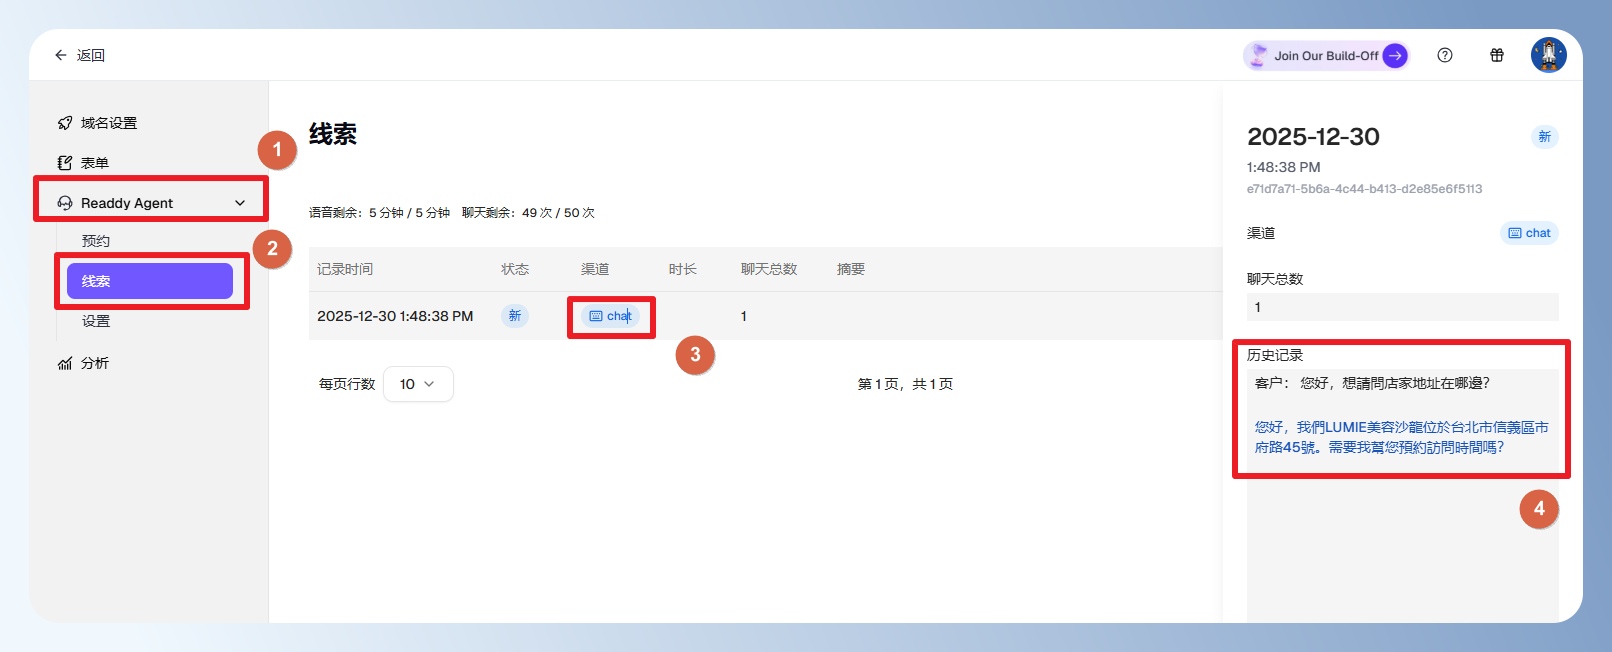Screen dimensions: 1612x652
Task: Open the 预约 submenu item
Action: (x=96, y=241)
